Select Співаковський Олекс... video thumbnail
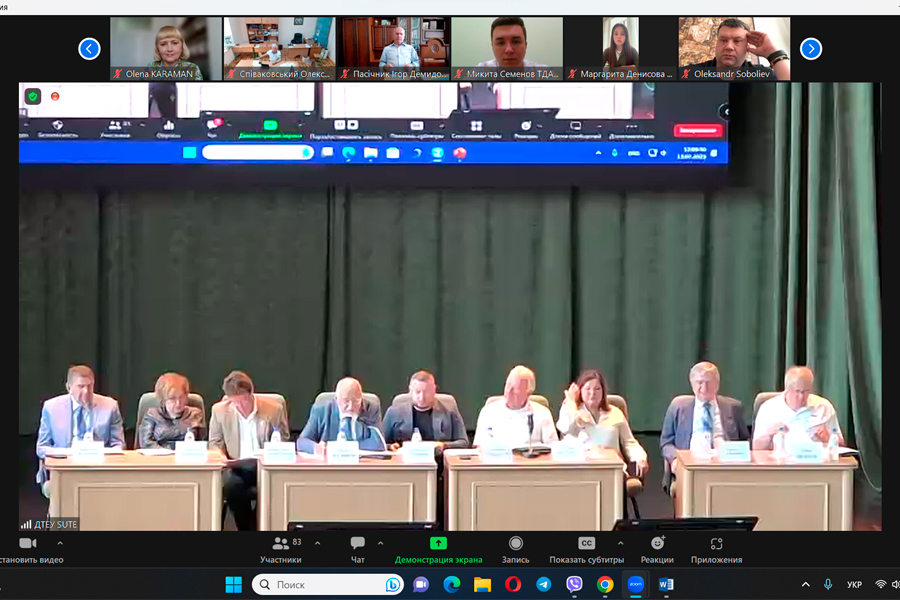 click(280, 48)
